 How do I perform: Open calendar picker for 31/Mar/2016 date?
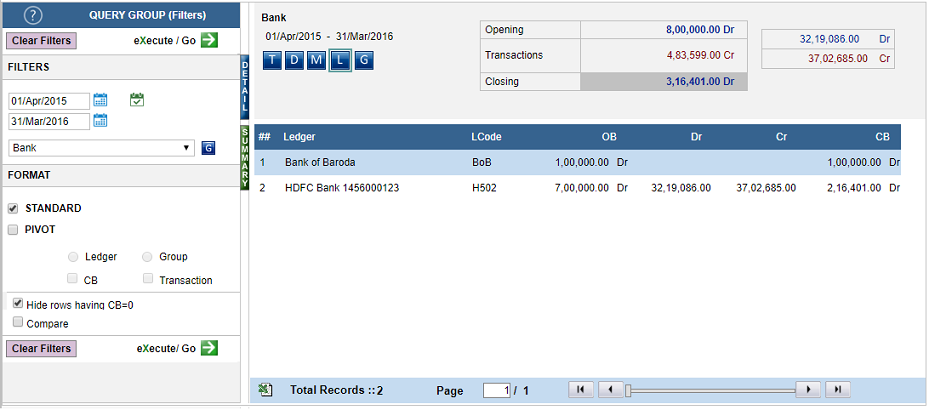[x=100, y=120]
